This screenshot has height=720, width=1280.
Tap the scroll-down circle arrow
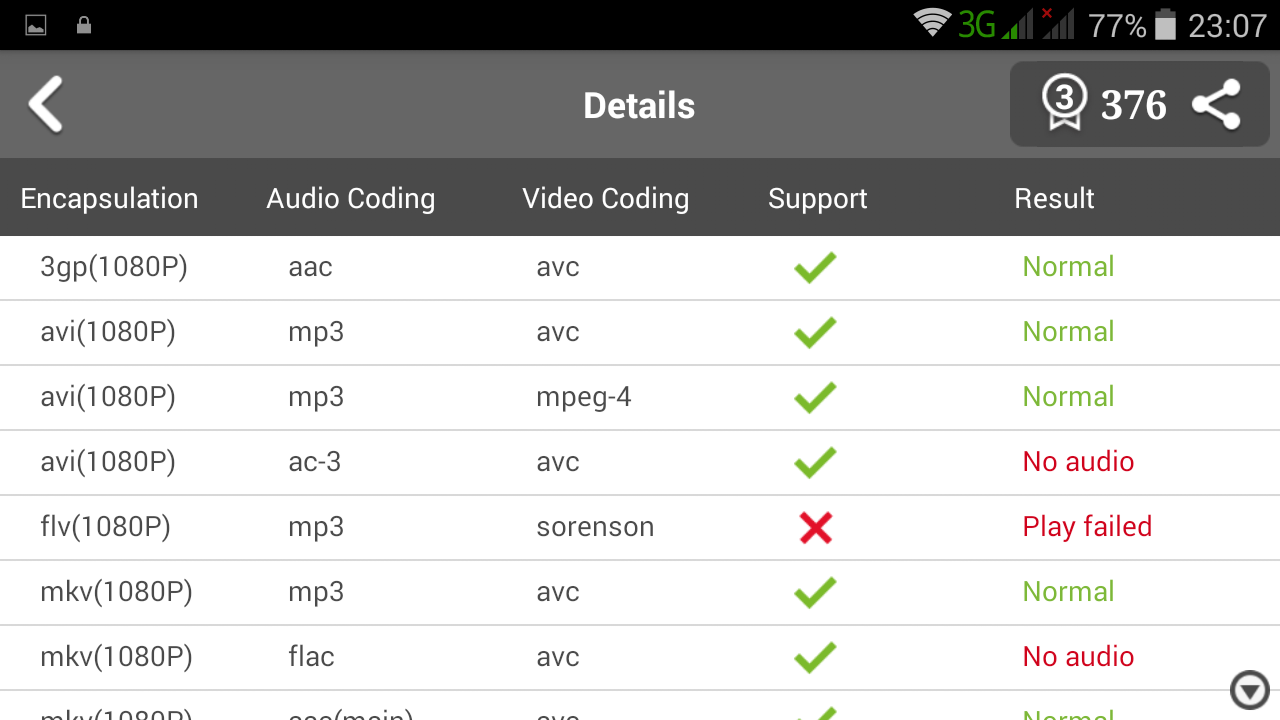(x=1249, y=690)
